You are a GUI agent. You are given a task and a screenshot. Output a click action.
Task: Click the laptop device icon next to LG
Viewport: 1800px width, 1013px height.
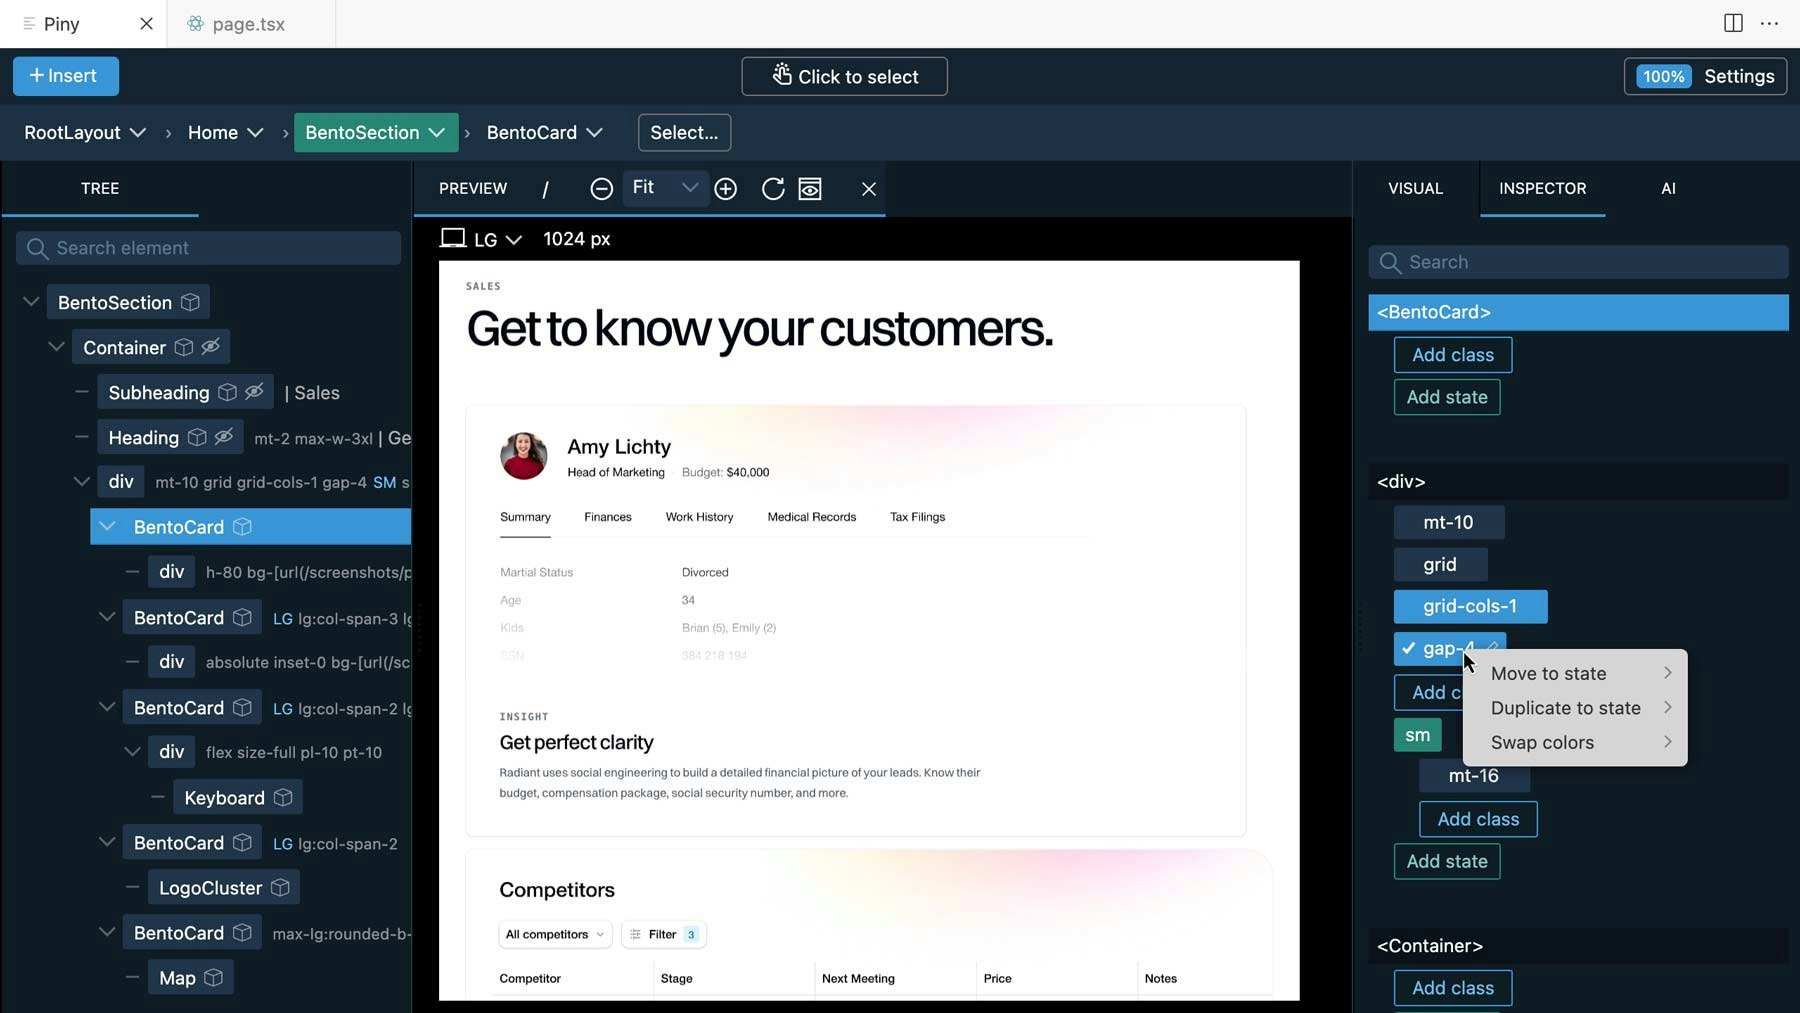(453, 238)
